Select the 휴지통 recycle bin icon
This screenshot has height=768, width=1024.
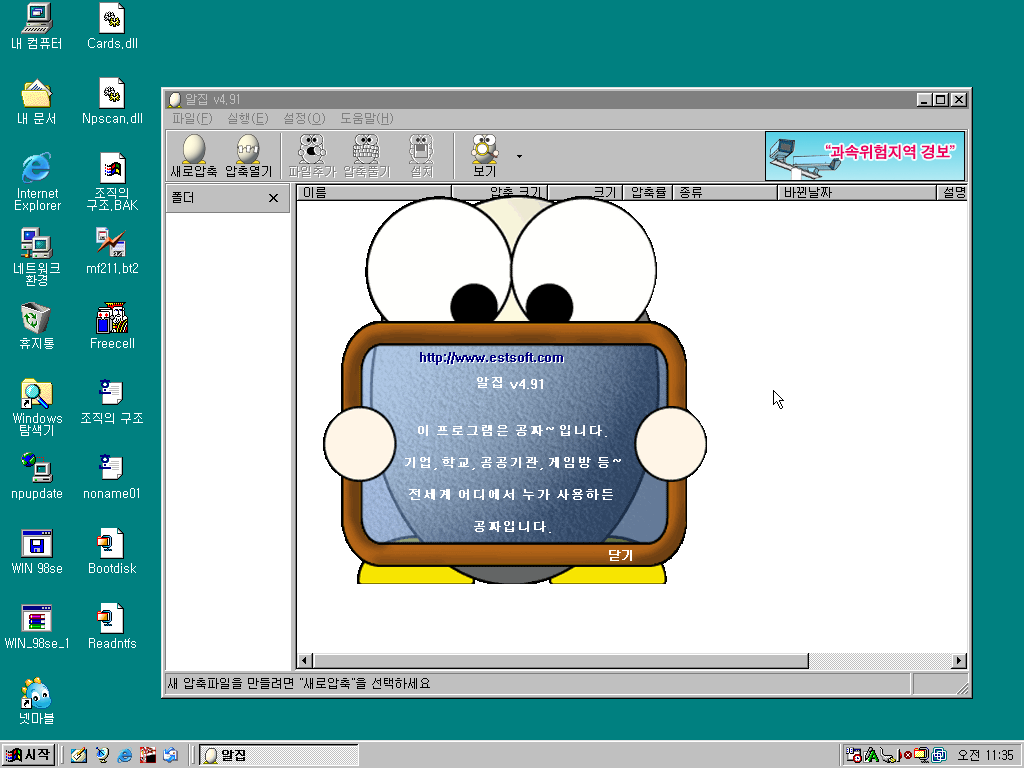[37, 327]
